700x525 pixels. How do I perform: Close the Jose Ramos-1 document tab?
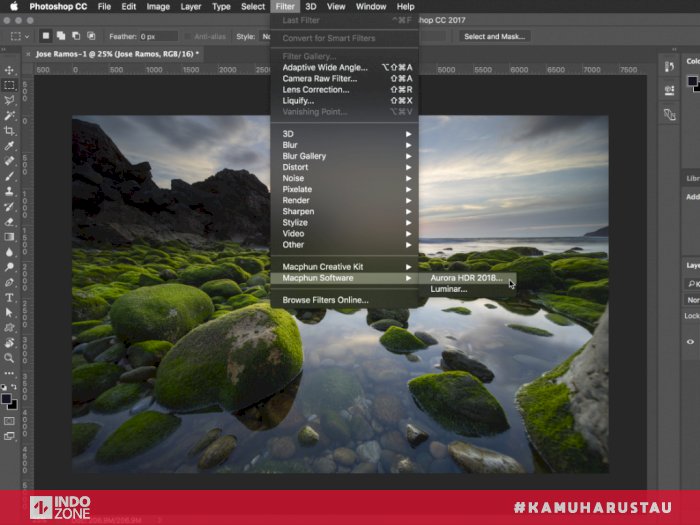(x=28, y=54)
